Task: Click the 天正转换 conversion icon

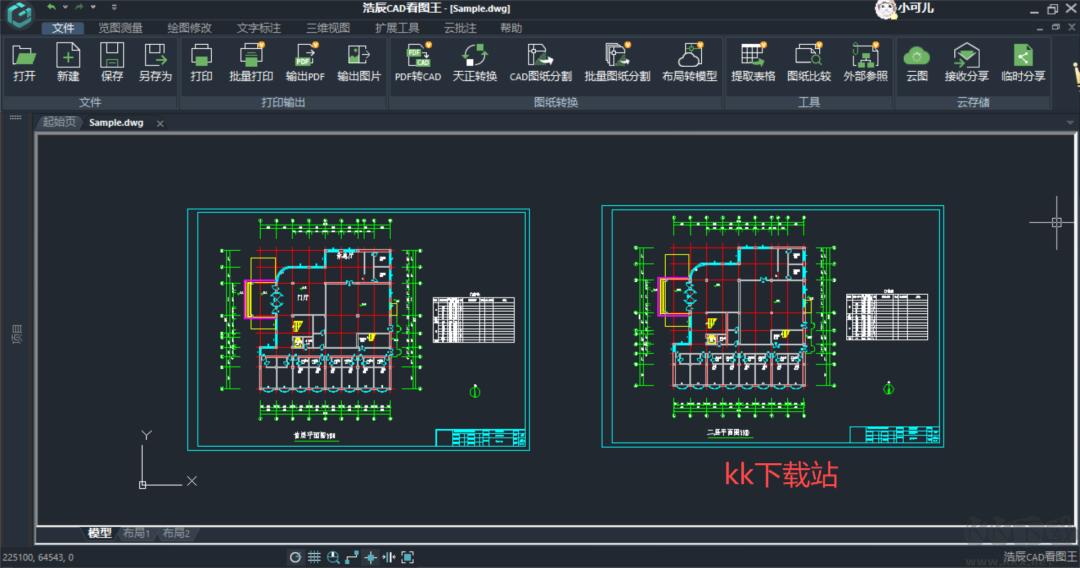Action: click(474, 62)
